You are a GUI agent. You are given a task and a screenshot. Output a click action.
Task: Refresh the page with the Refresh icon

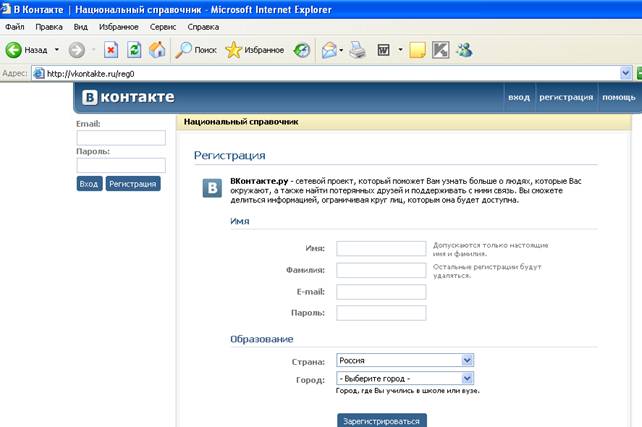tap(134, 49)
